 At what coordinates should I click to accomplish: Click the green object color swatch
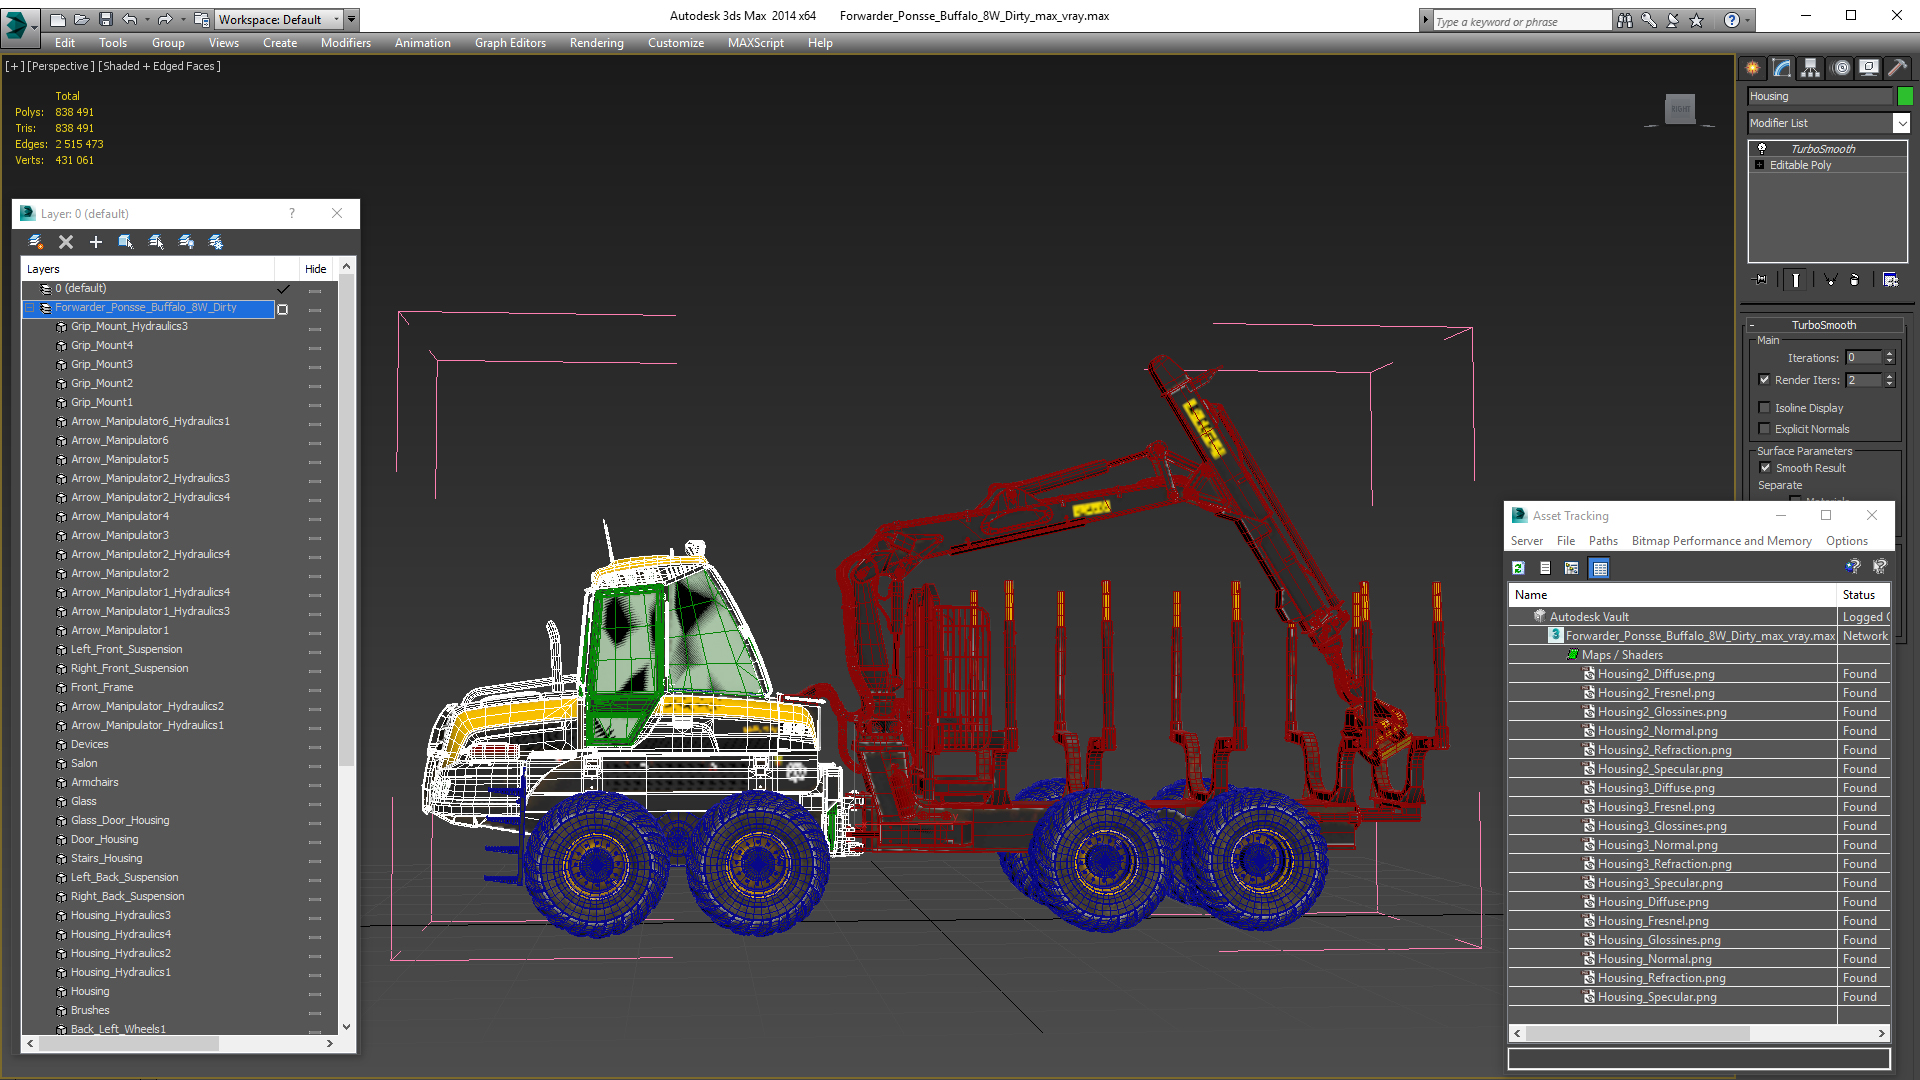pos(1905,96)
